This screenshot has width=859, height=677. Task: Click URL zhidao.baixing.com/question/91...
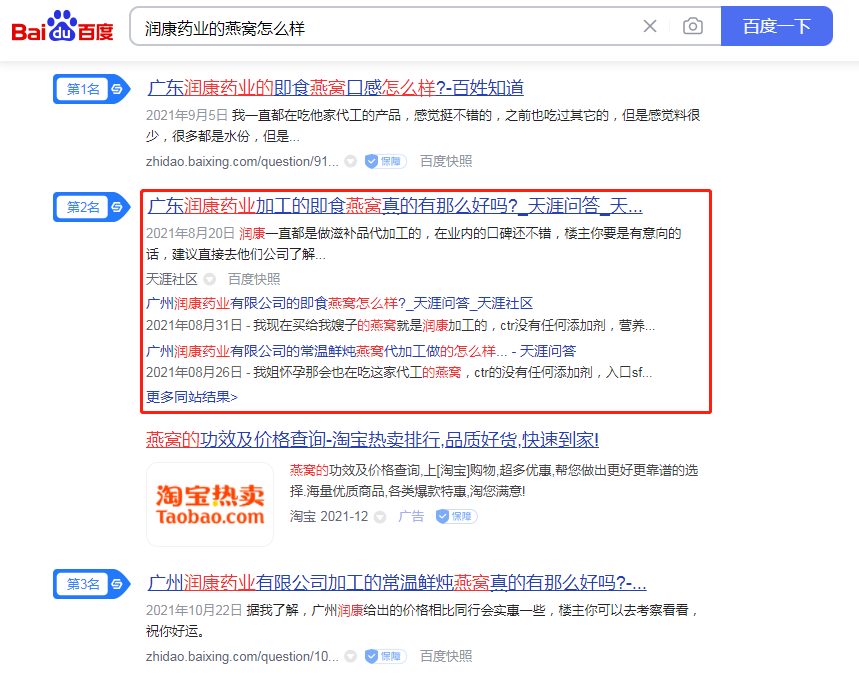point(242,162)
